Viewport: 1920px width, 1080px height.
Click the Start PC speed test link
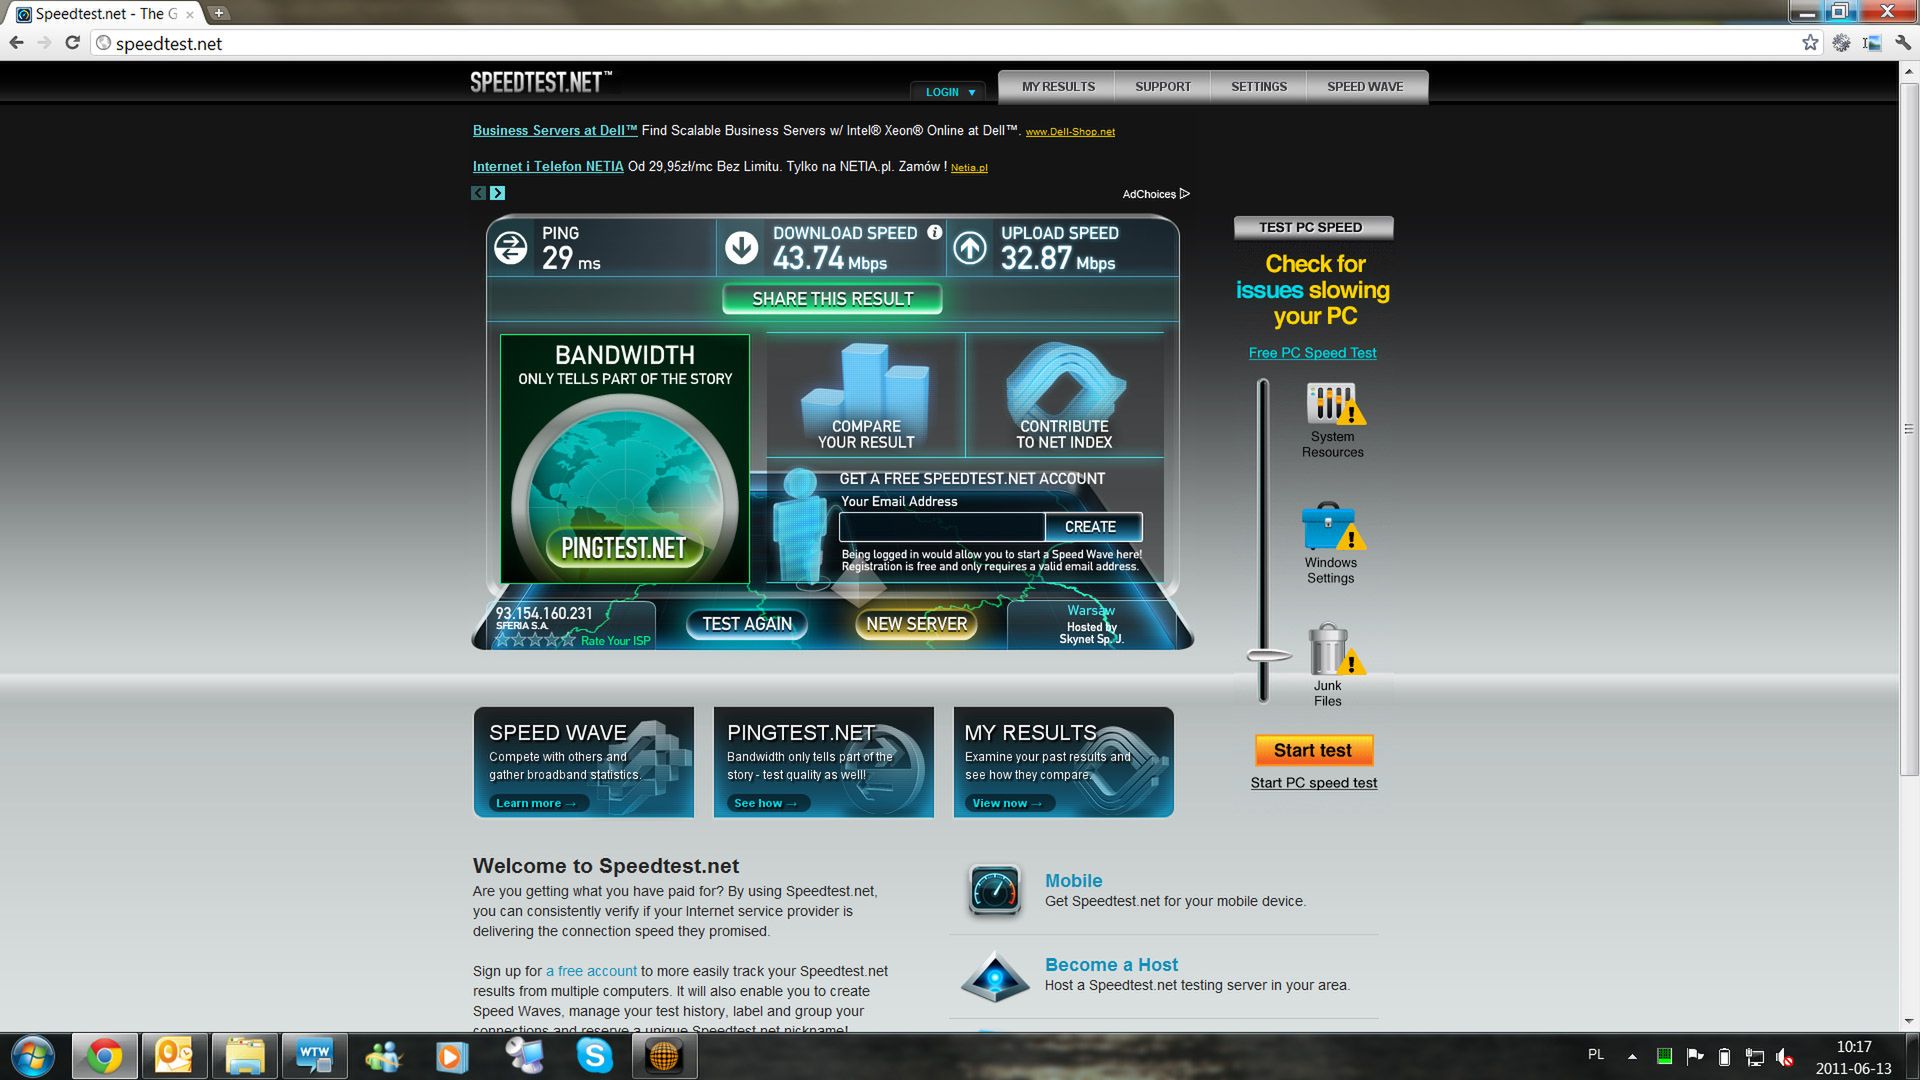click(1313, 783)
